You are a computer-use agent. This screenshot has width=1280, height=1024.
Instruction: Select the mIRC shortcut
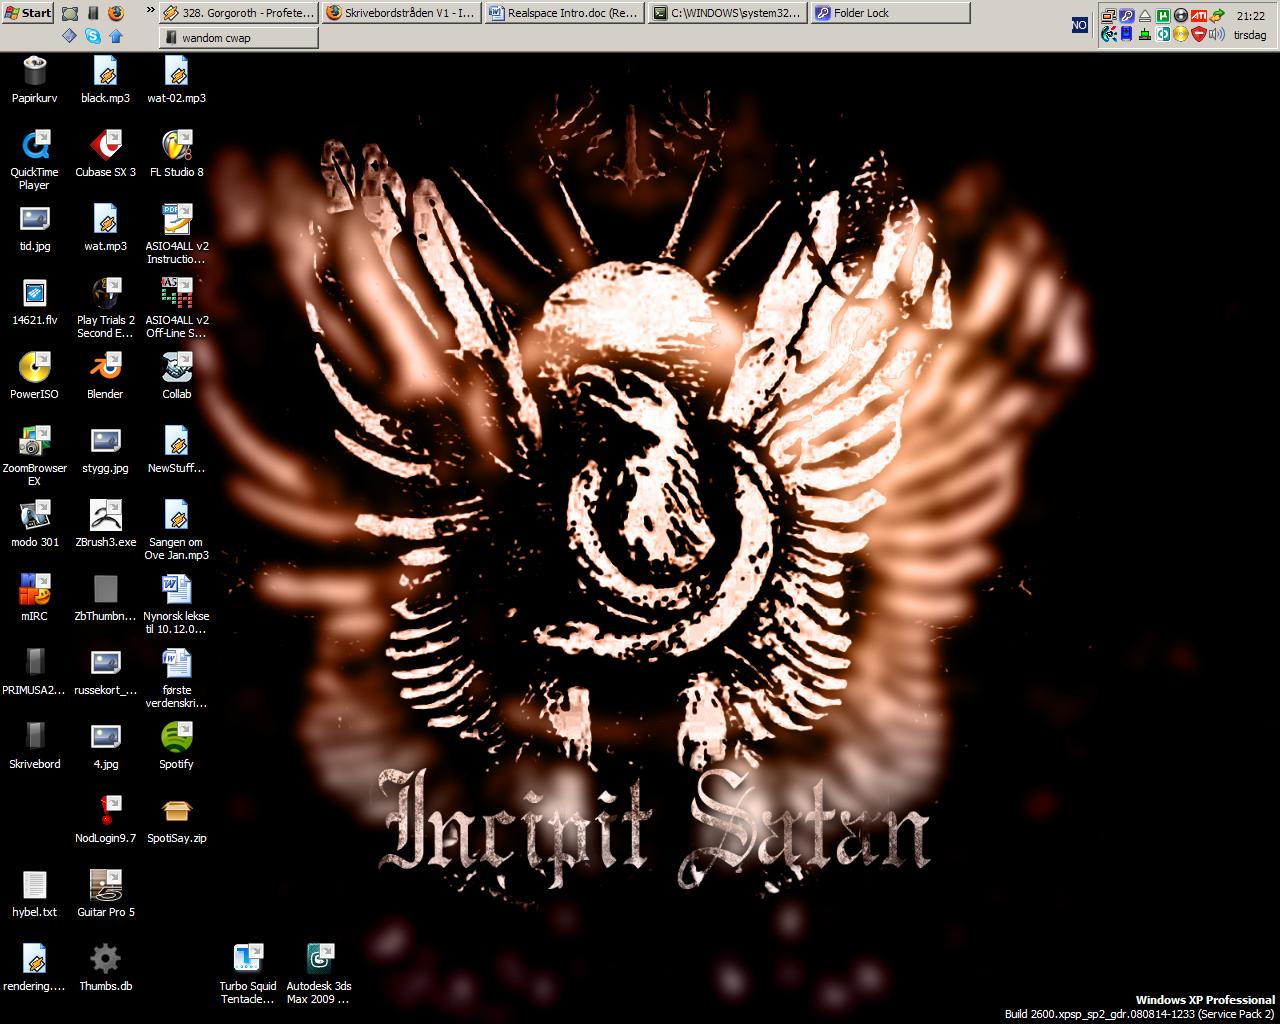coord(35,598)
